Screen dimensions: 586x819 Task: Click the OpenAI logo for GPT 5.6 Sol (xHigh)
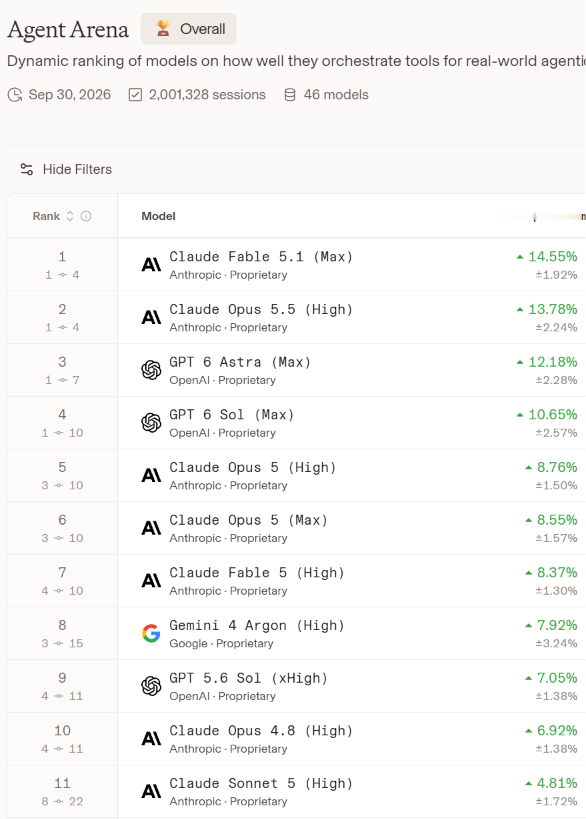coord(151,686)
